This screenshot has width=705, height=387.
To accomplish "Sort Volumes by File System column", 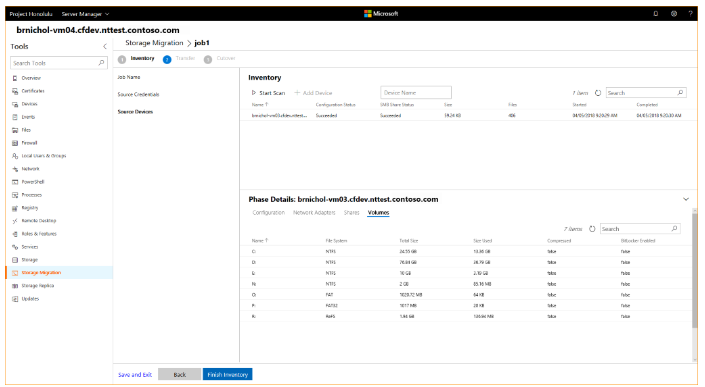I will [x=336, y=241].
